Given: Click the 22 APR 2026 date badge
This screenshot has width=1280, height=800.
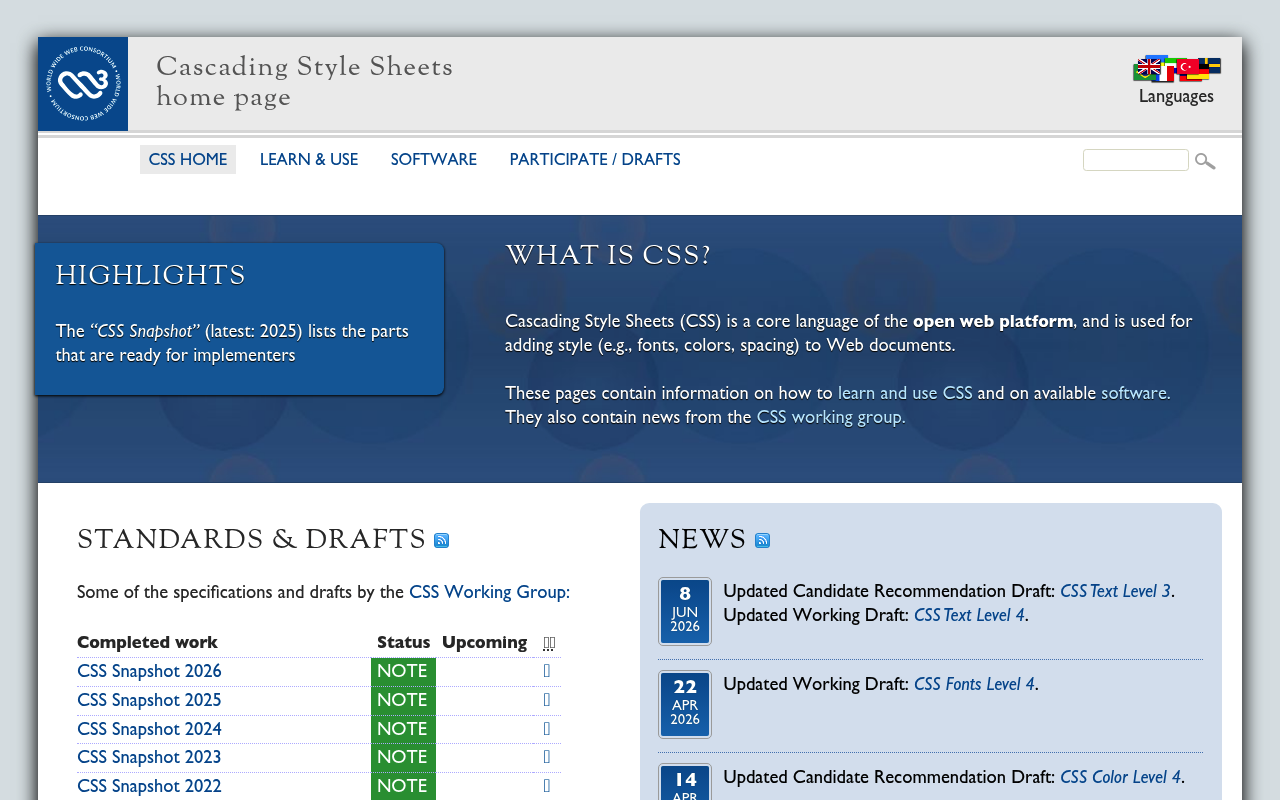Looking at the screenshot, I should pos(685,704).
